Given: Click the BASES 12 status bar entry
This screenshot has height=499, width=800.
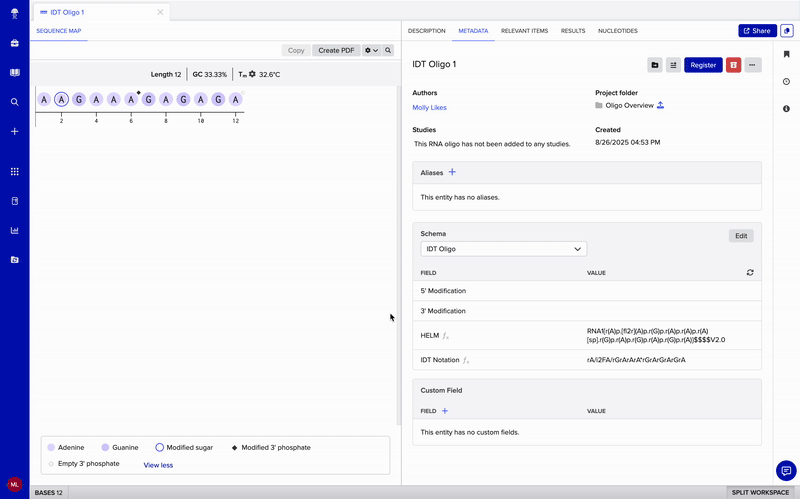Looking at the screenshot, I should click(48, 492).
